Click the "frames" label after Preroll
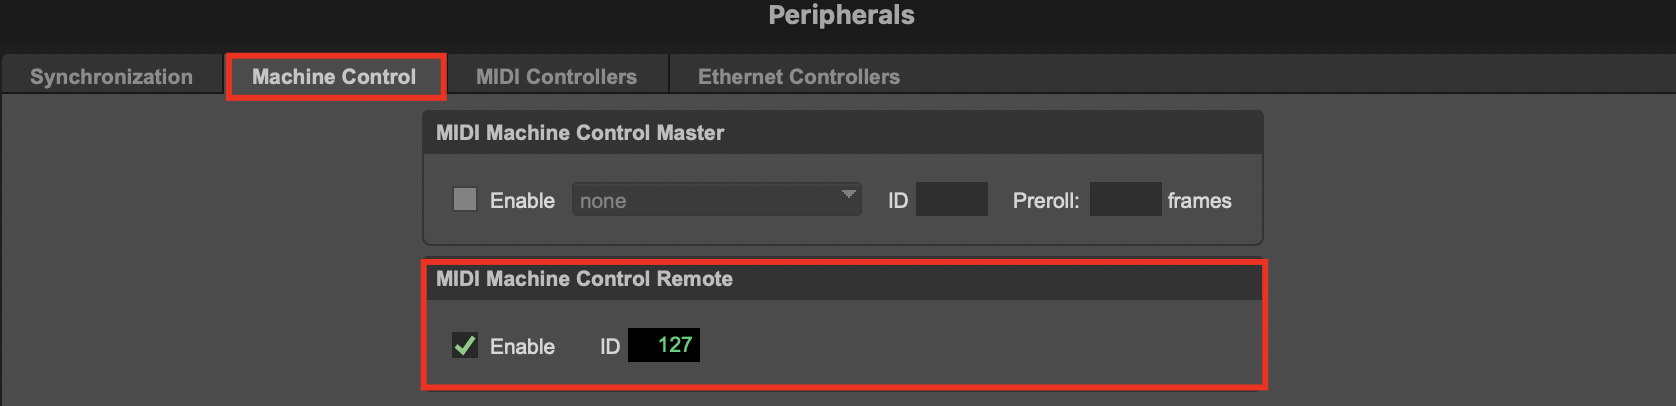 1199,201
